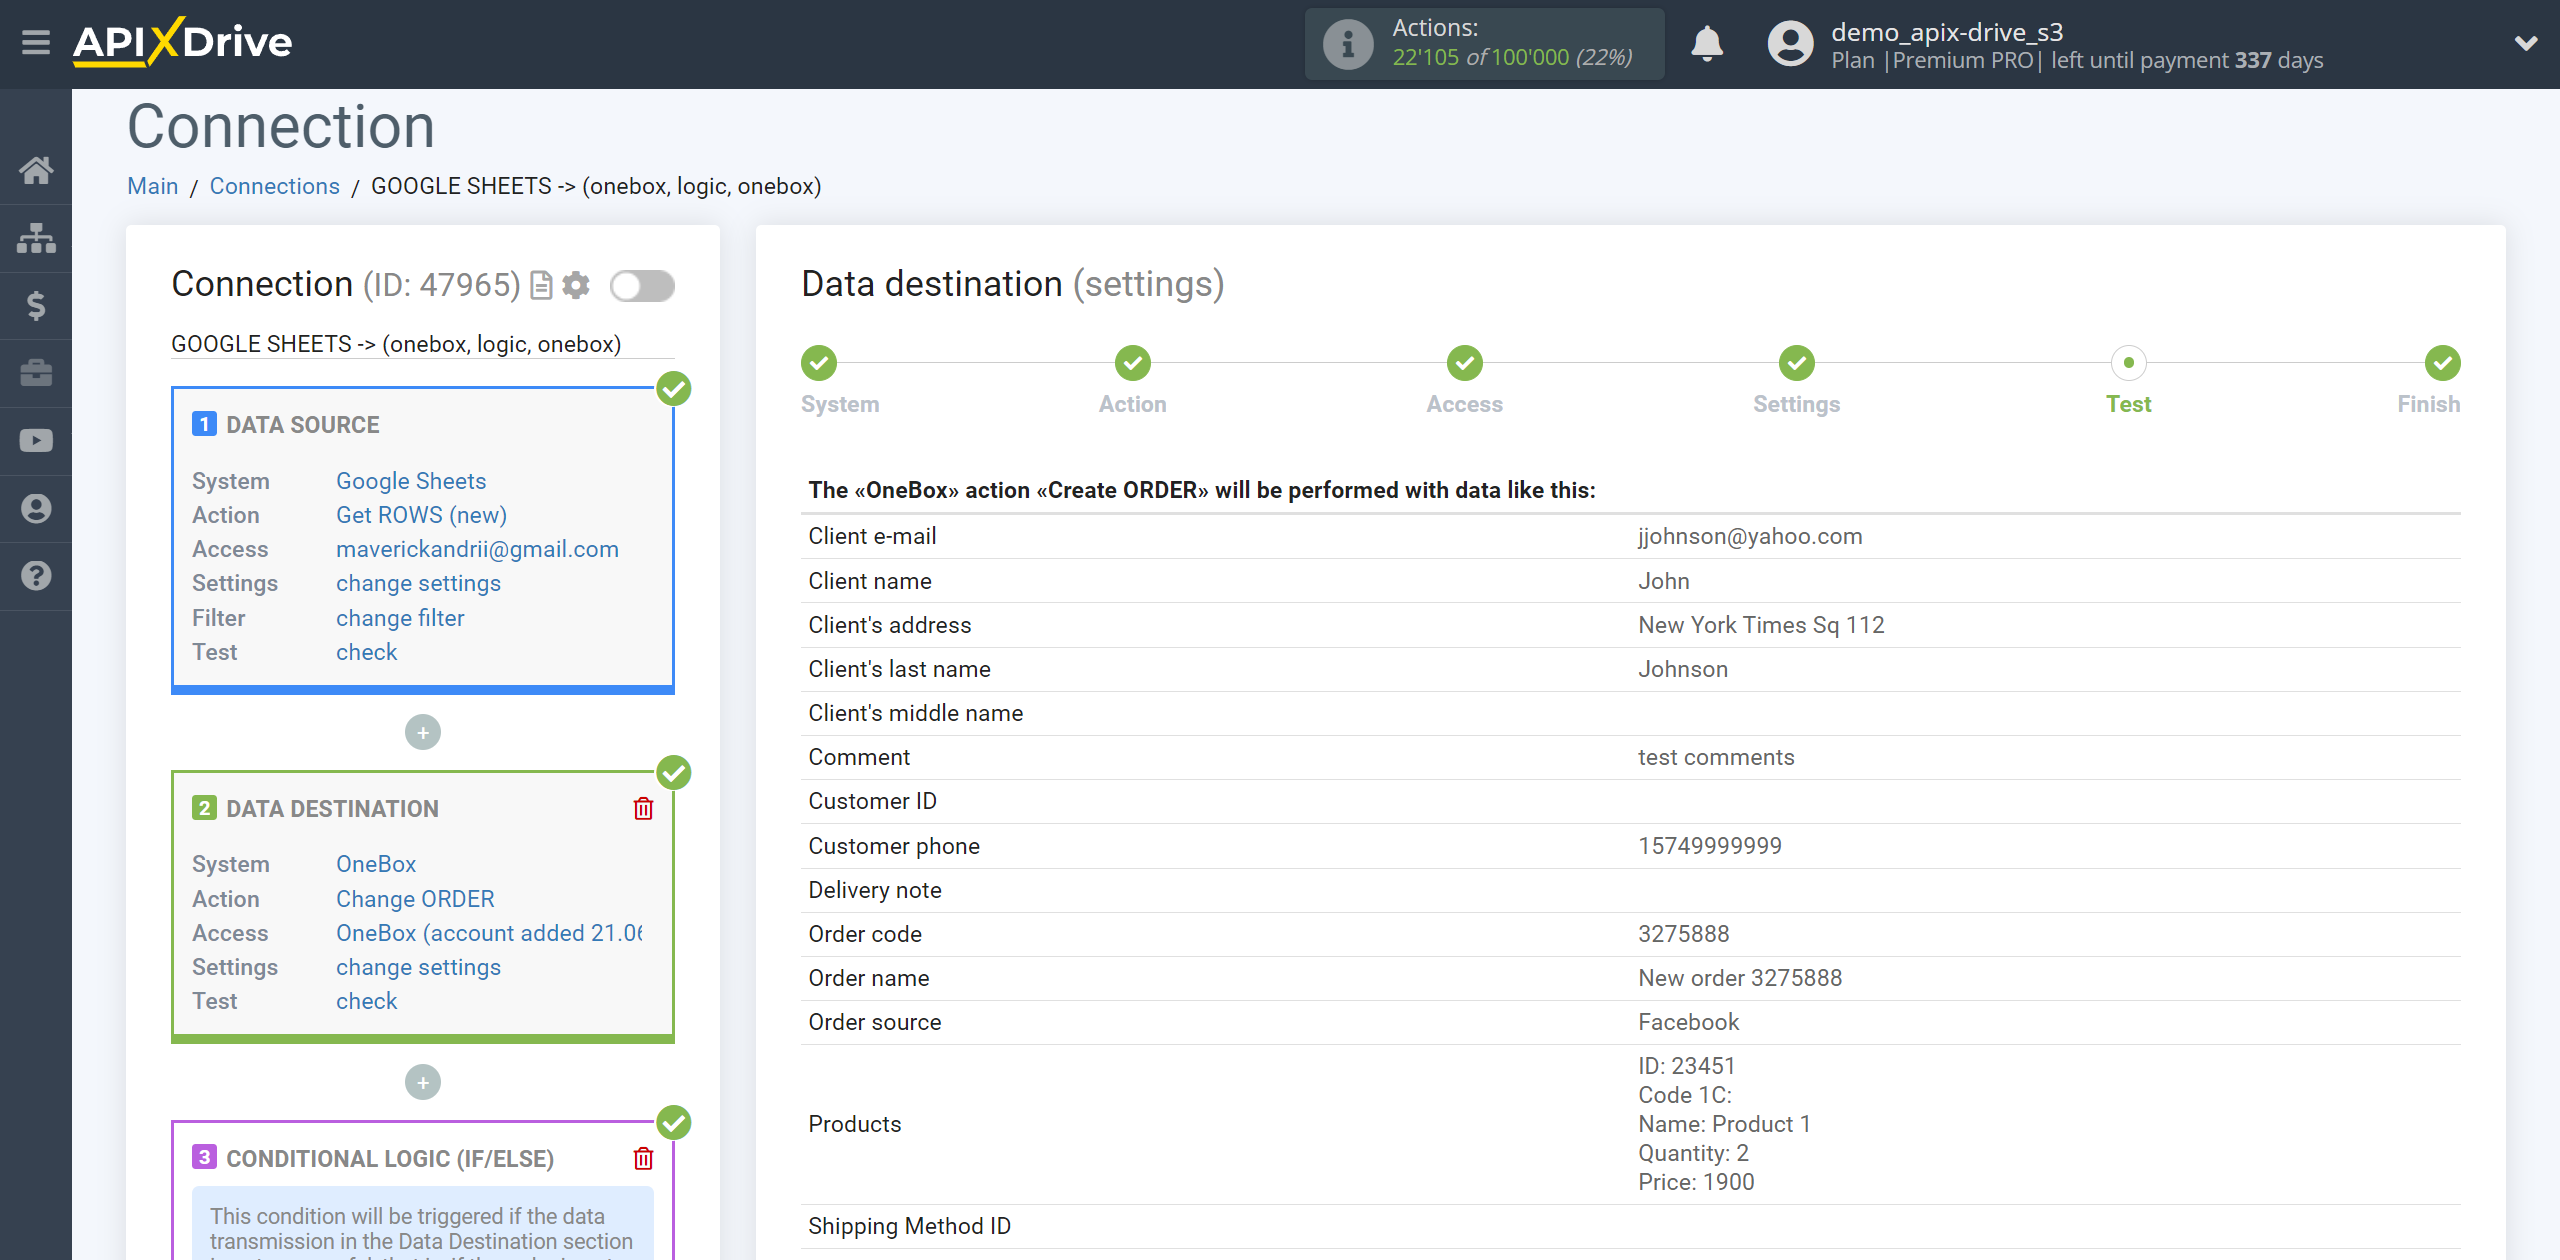Click customer phone 15749999999
The width and height of the screenshot is (2560, 1260).
1710,846
